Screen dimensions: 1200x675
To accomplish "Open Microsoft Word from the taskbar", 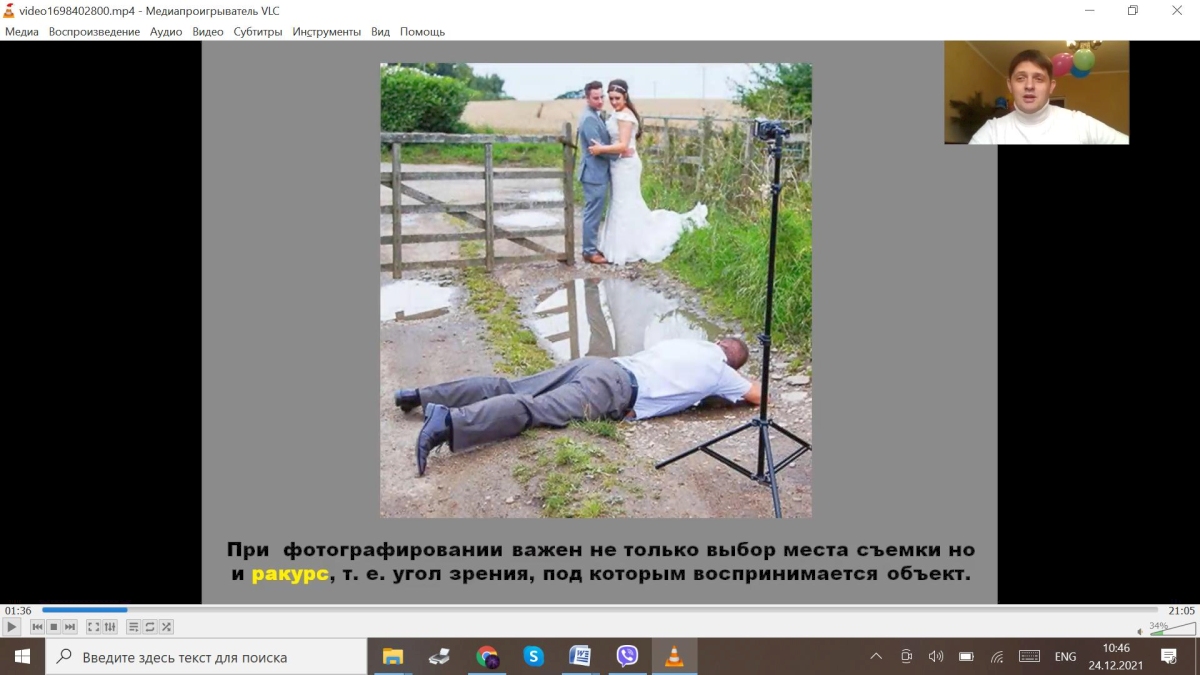I will click(x=580, y=657).
